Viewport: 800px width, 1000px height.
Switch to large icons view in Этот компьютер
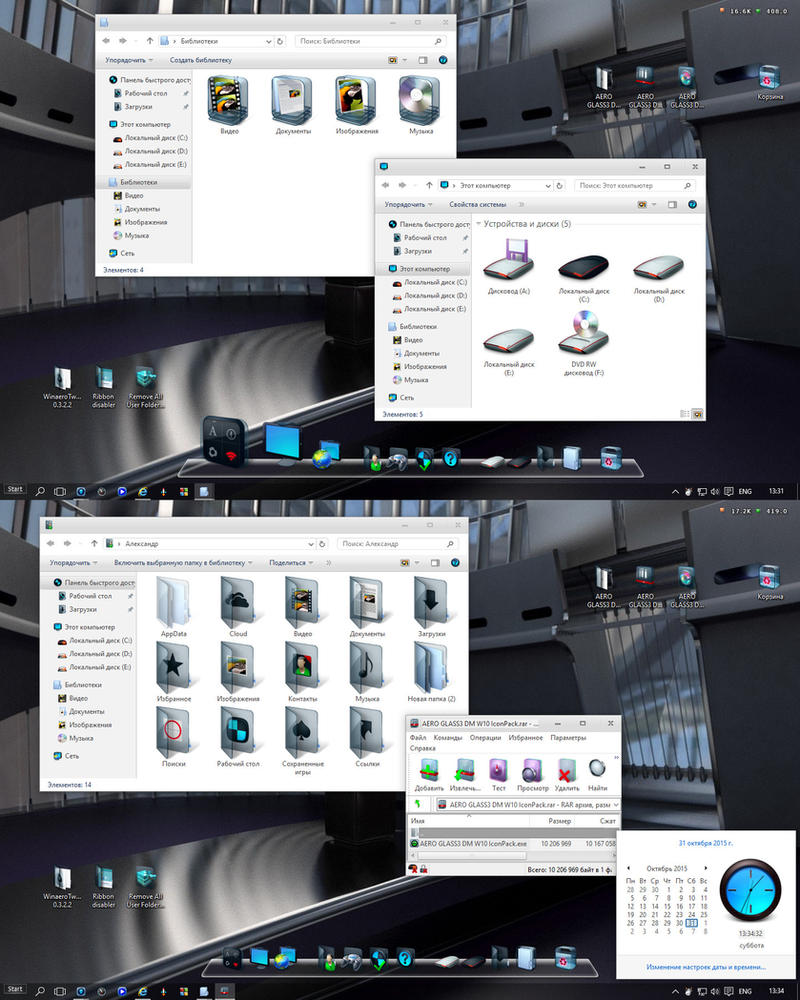(x=697, y=413)
